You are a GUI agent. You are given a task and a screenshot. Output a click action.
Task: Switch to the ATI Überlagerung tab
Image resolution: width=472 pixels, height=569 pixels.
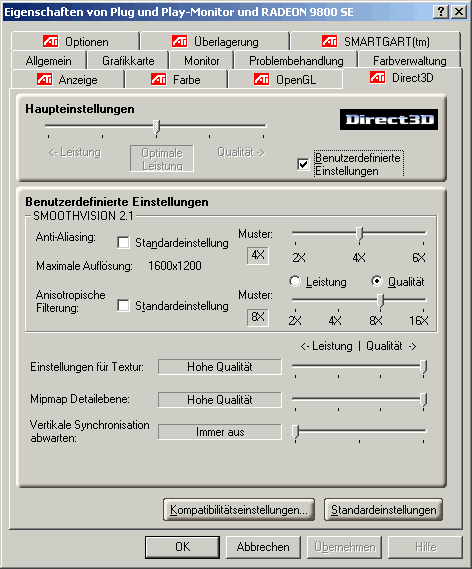coord(215,41)
